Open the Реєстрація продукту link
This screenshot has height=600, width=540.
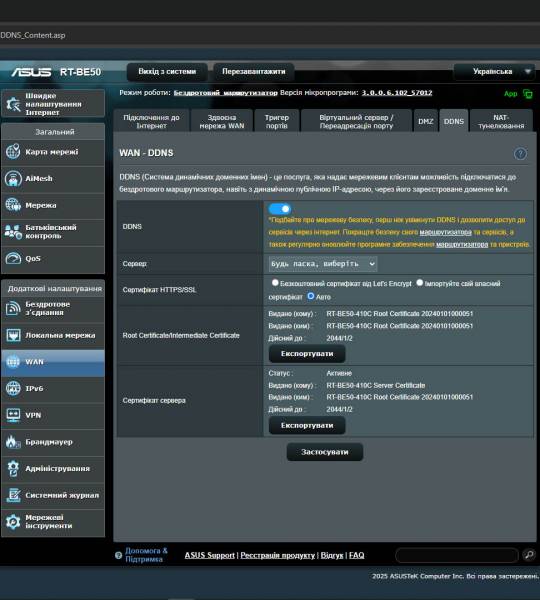coord(277,555)
